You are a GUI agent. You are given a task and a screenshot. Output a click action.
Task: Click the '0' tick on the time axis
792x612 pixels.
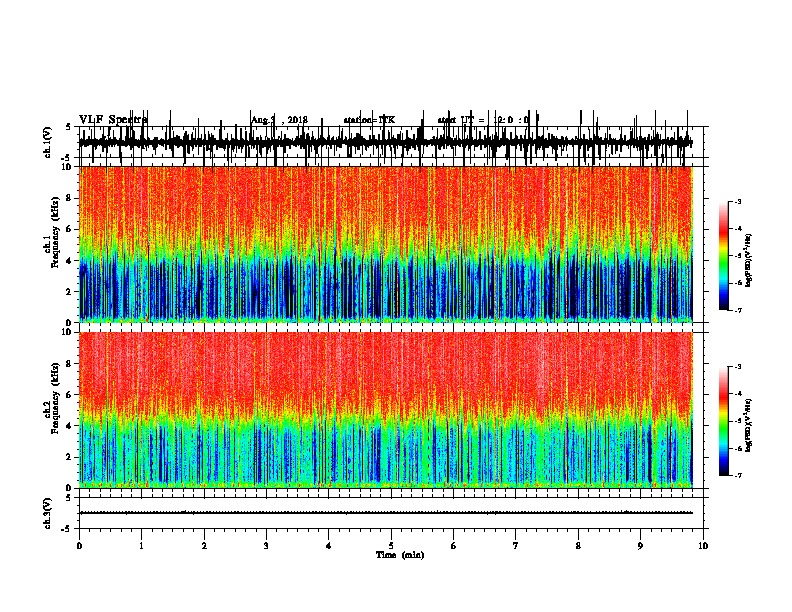79,546
